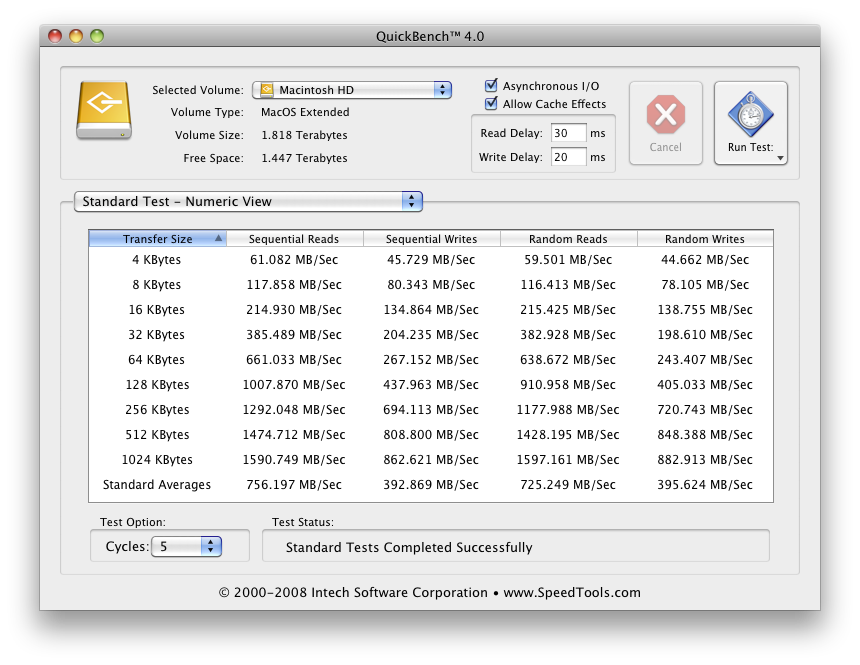Sort by Transfer Size column header
This screenshot has height=665, width=860.
tap(157, 239)
